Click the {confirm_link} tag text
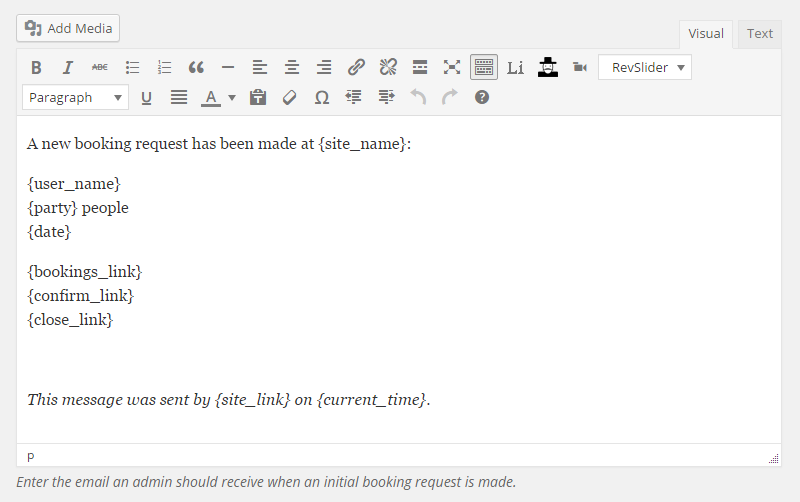 click(x=81, y=295)
